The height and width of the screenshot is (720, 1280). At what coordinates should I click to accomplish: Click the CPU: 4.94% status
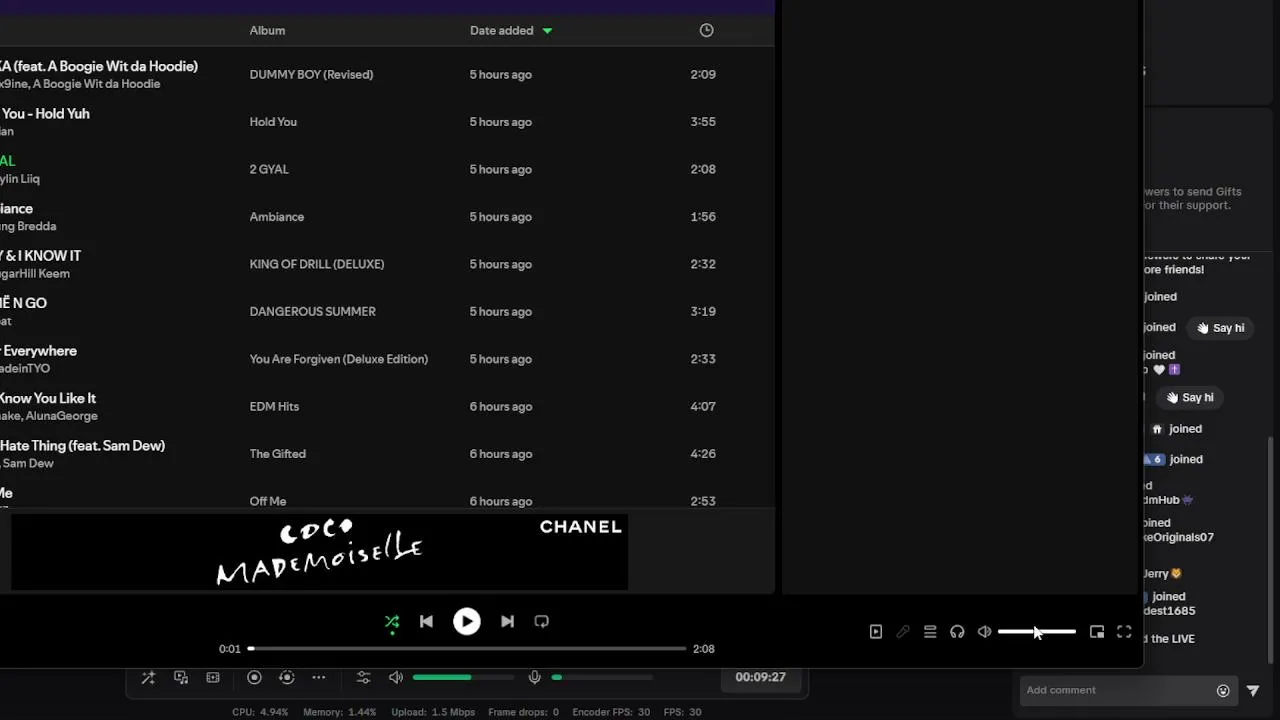click(260, 712)
